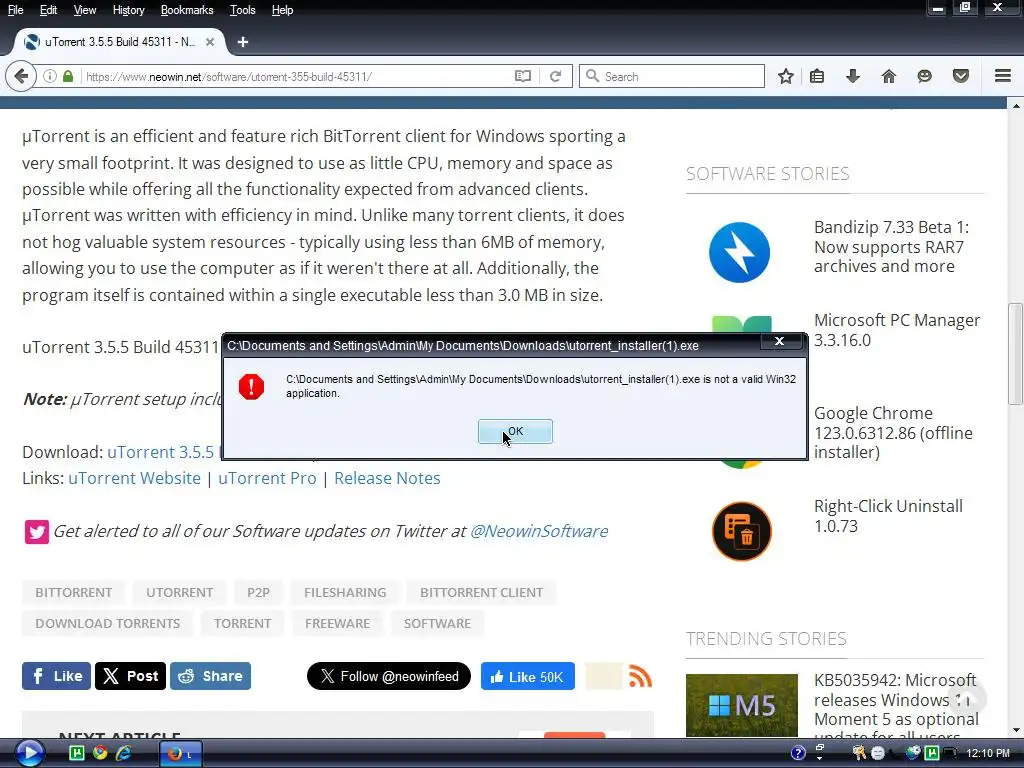This screenshot has width=1024, height=768.
Task: Show bookmarks list icon
Action: coord(817,76)
